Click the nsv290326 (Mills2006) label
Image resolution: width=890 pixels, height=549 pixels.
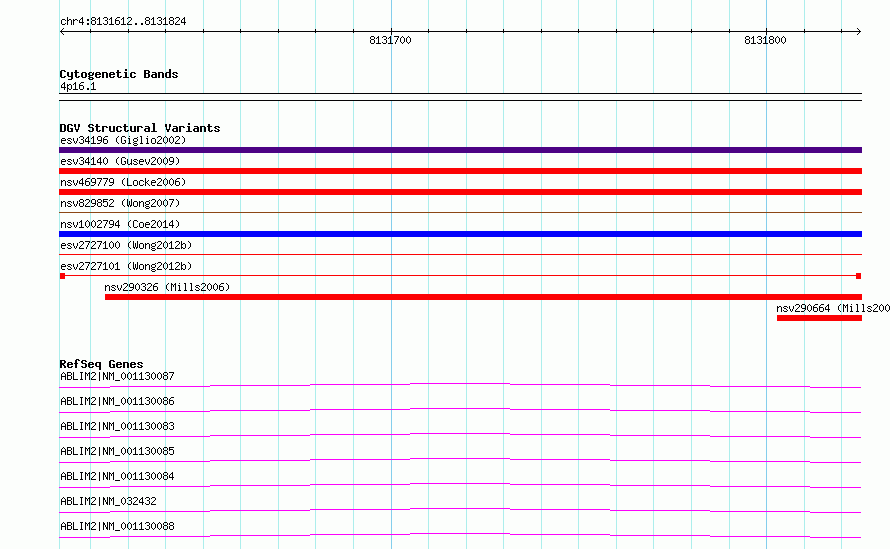pos(167,287)
